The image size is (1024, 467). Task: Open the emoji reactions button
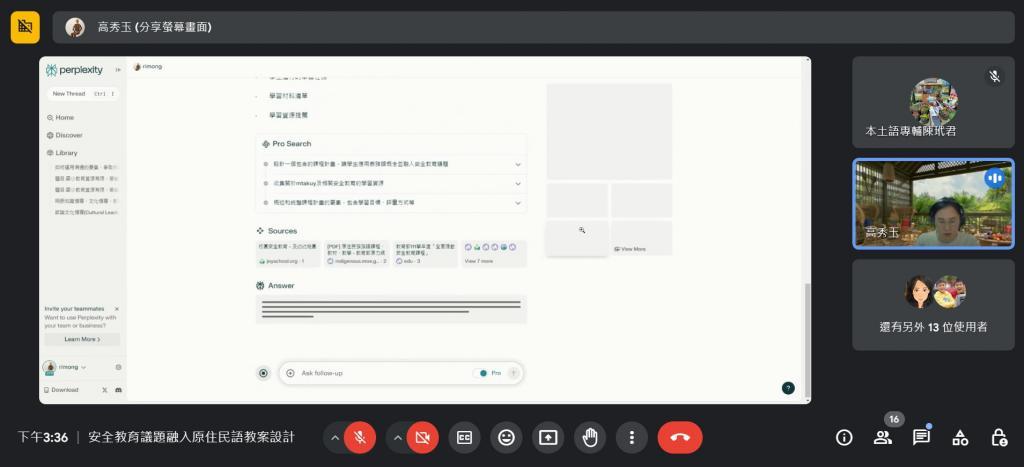pos(506,437)
